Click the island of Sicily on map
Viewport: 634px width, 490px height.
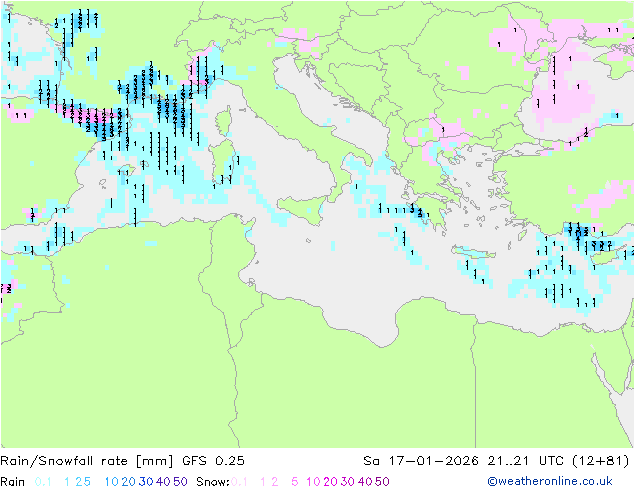coord(303,209)
